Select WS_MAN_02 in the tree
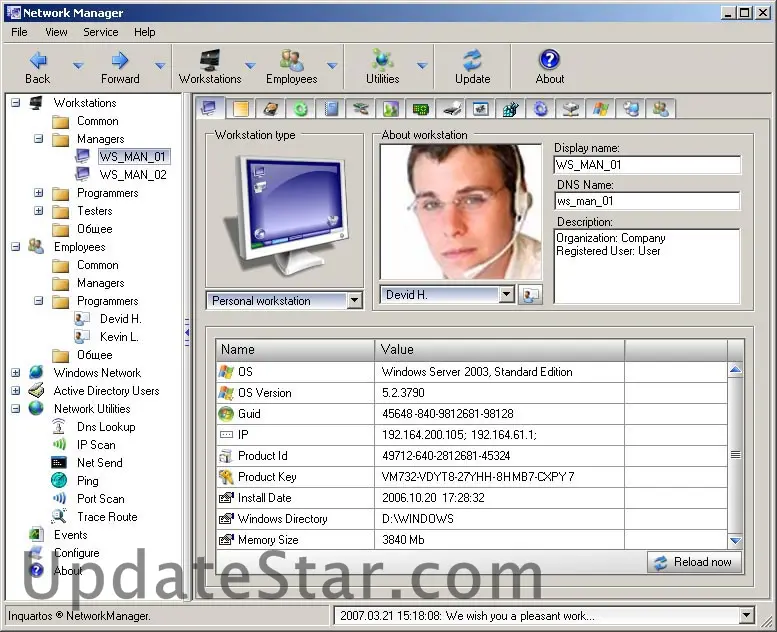This screenshot has height=632, width=777. point(132,175)
